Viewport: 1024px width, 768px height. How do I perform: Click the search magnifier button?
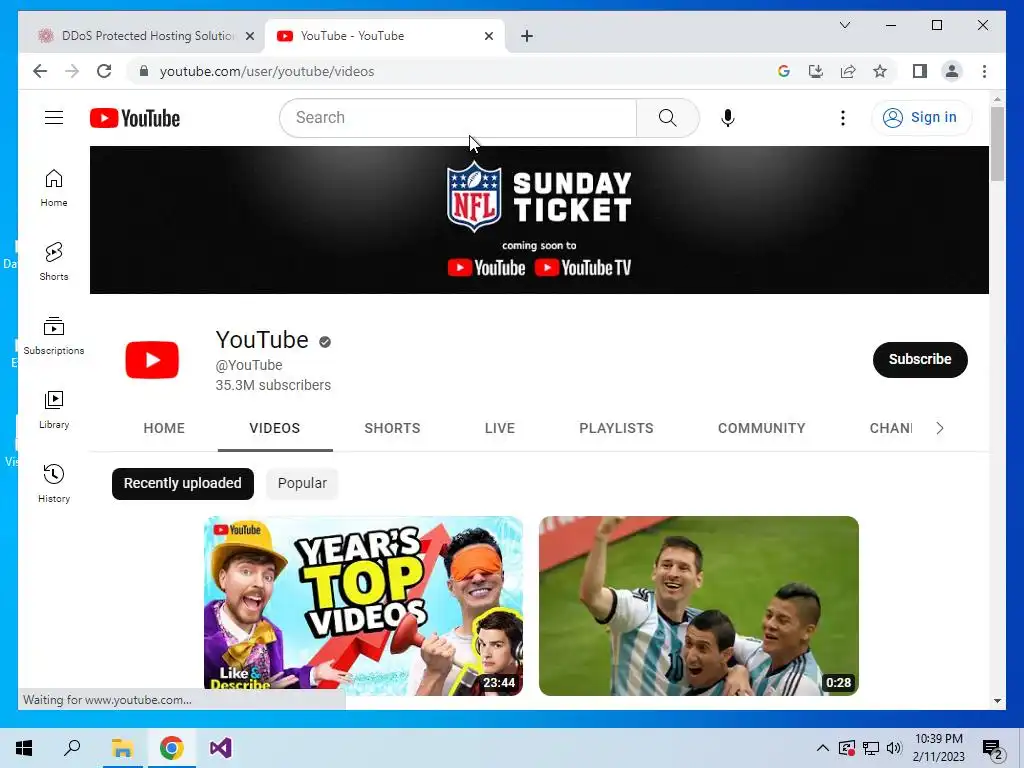(667, 118)
